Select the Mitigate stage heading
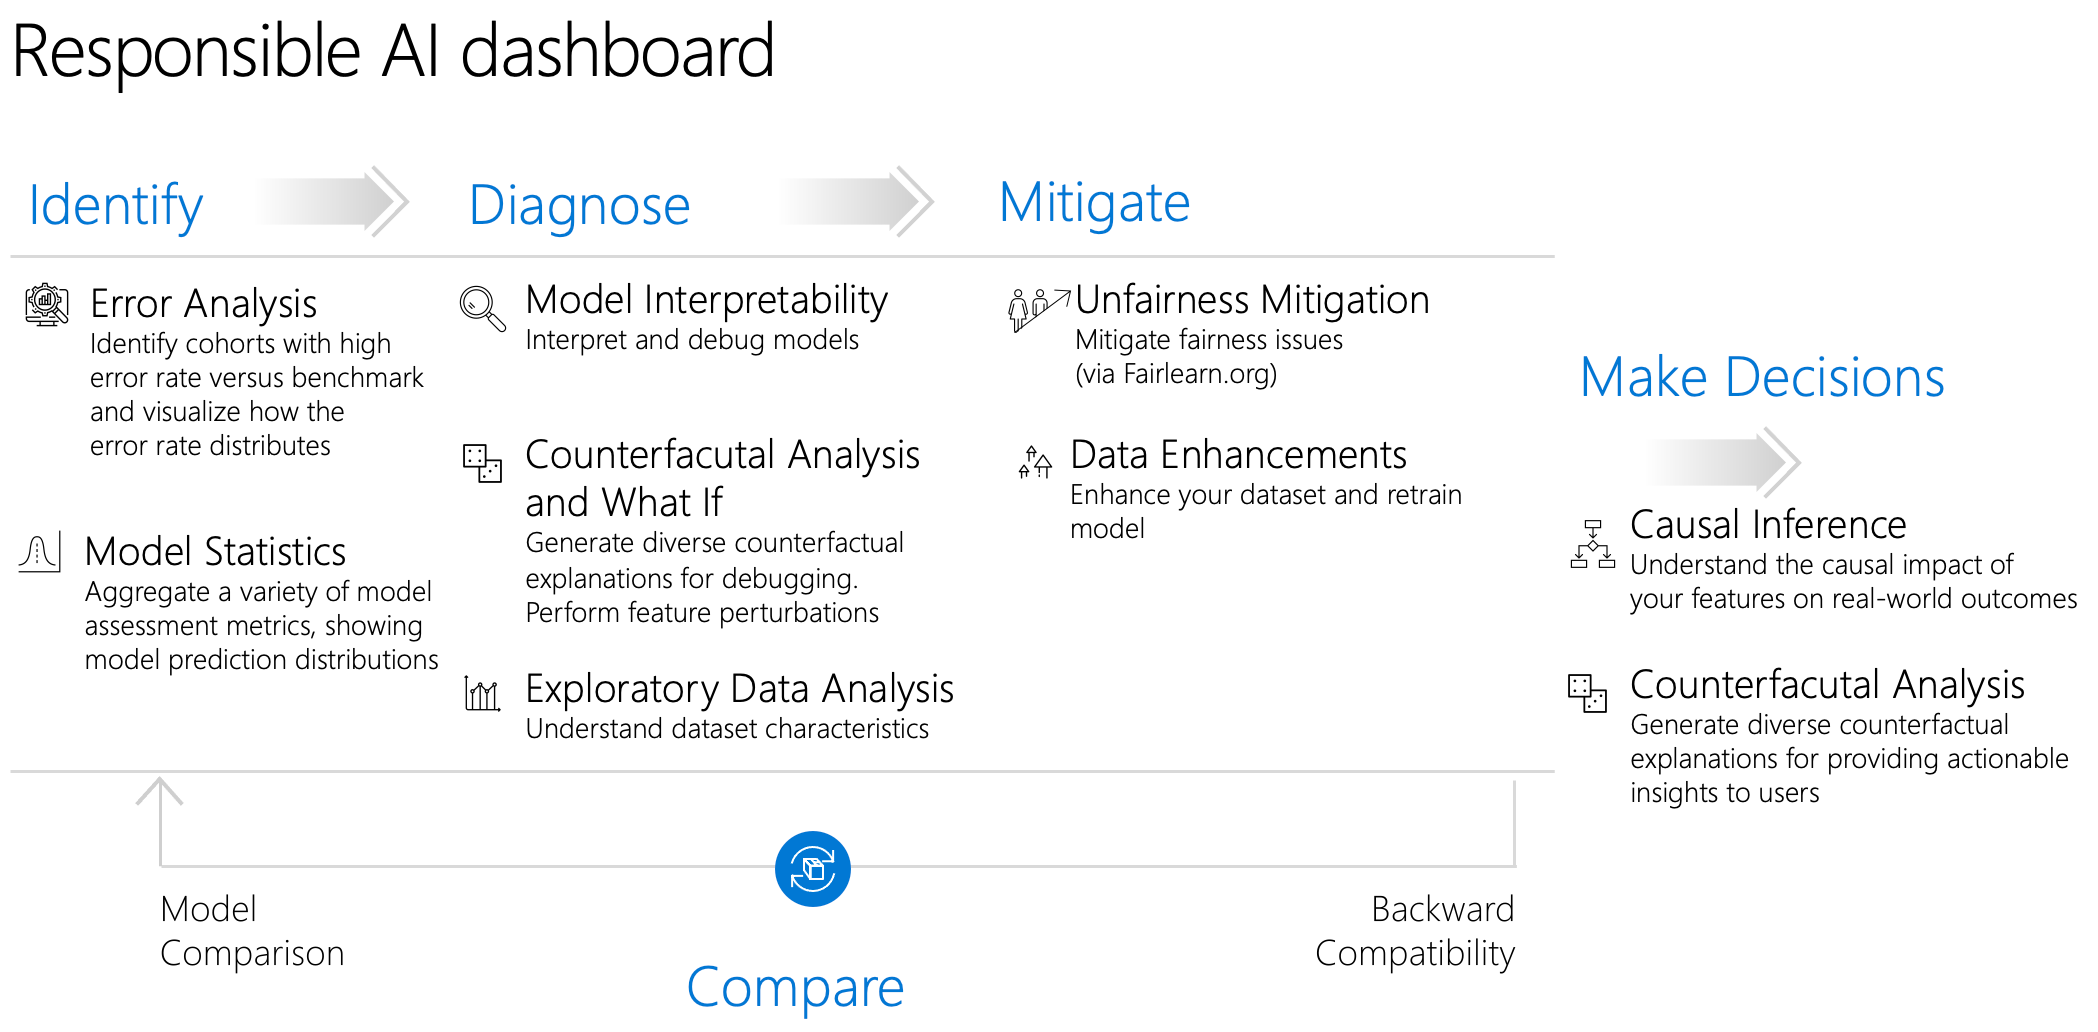The width and height of the screenshot is (2098, 1032). 1094,203
